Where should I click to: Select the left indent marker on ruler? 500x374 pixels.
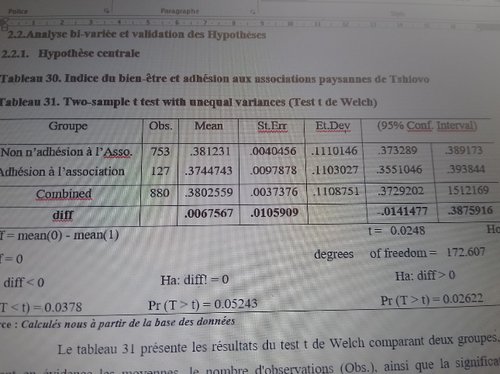point(4,26)
